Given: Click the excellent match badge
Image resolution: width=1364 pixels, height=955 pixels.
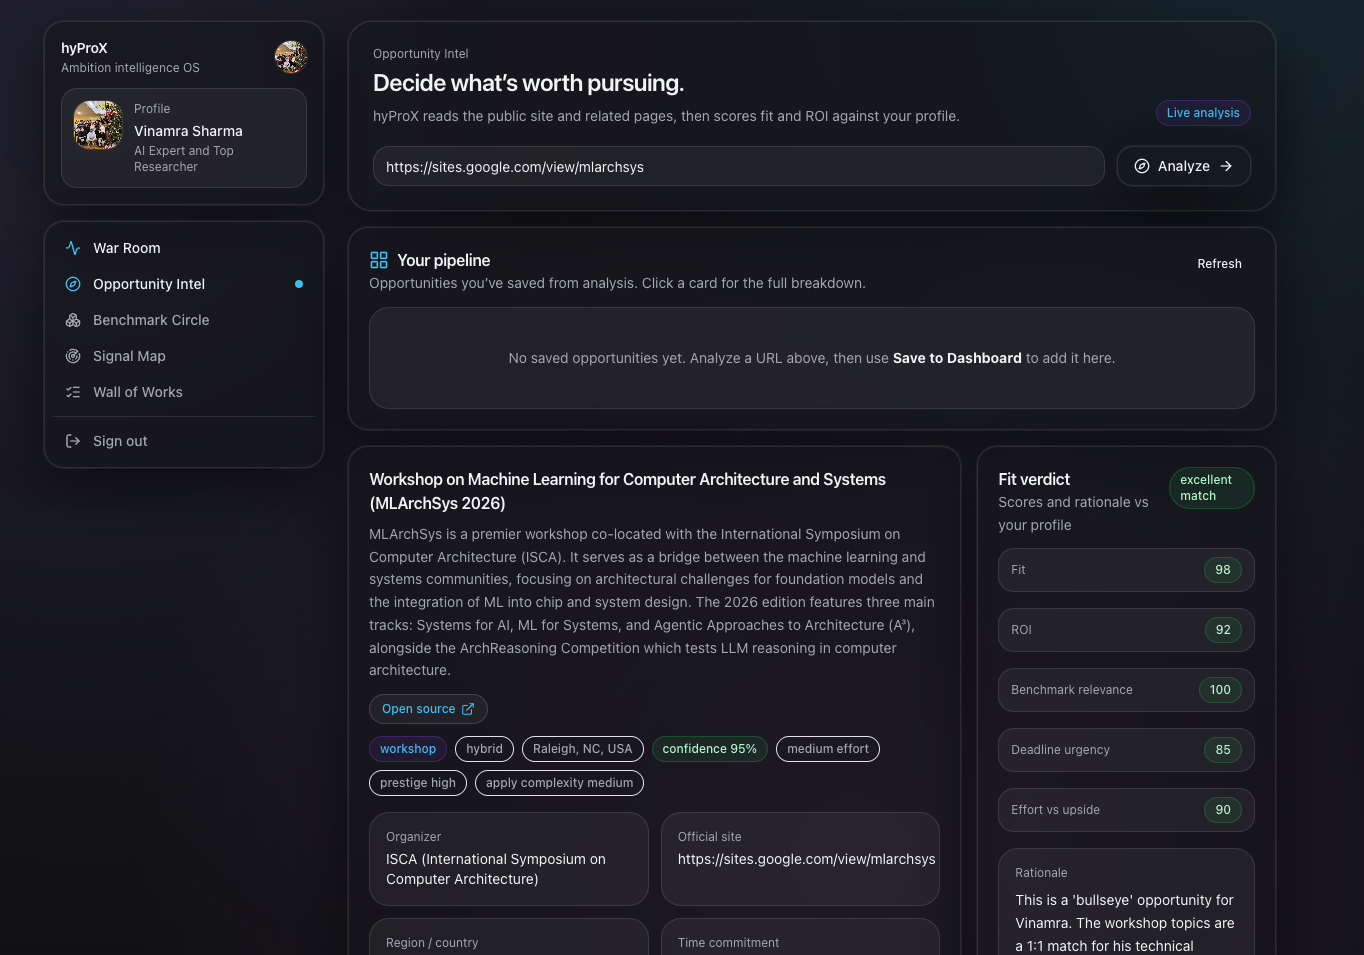Looking at the screenshot, I should coord(1211,488).
